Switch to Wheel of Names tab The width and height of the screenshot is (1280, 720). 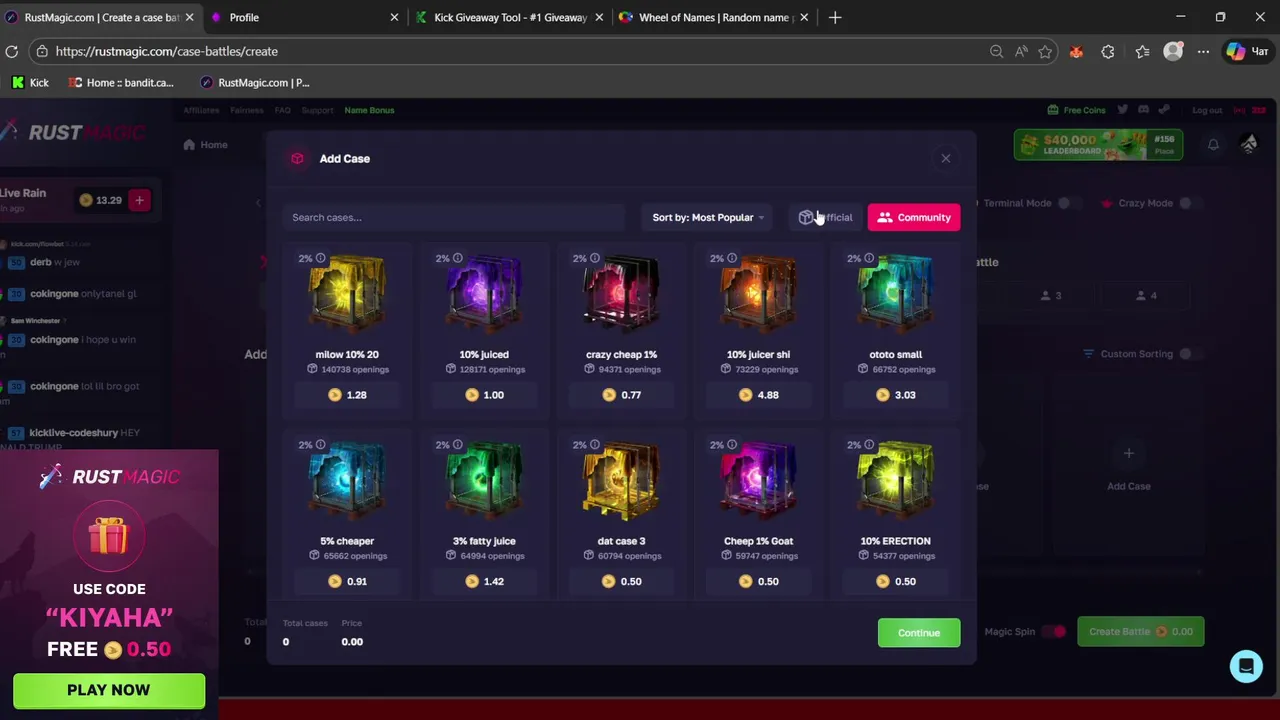click(x=714, y=17)
